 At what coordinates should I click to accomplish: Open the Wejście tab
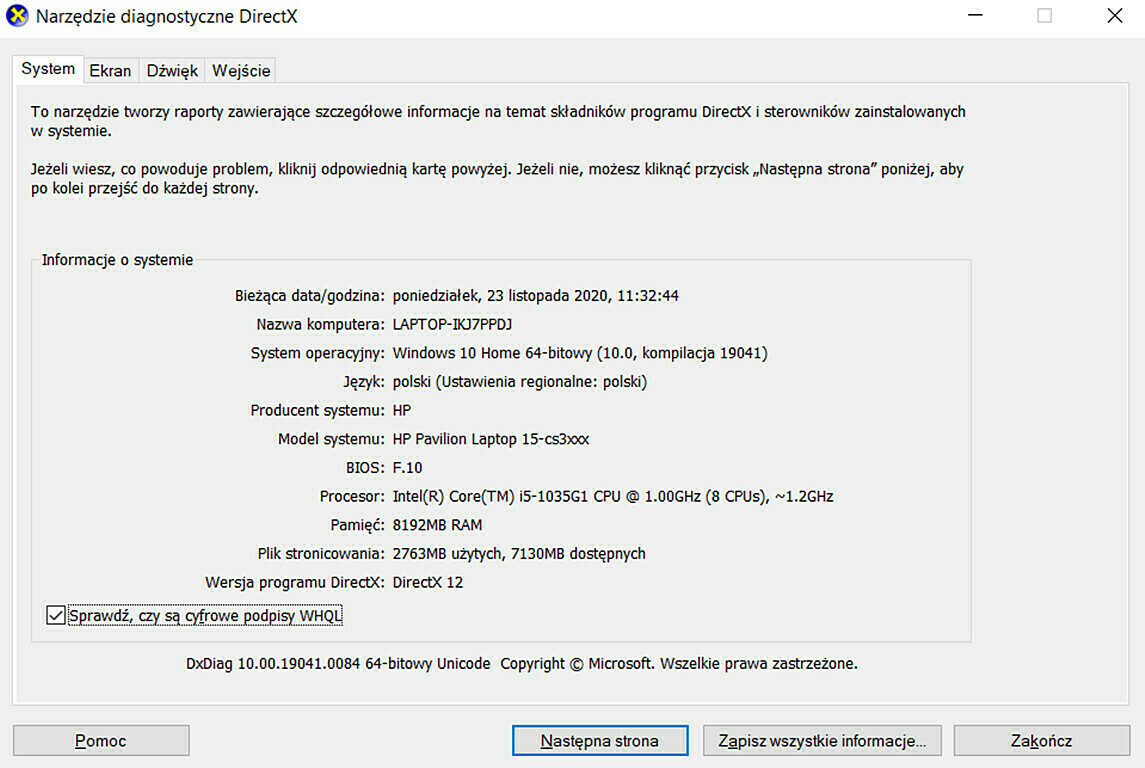241,71
